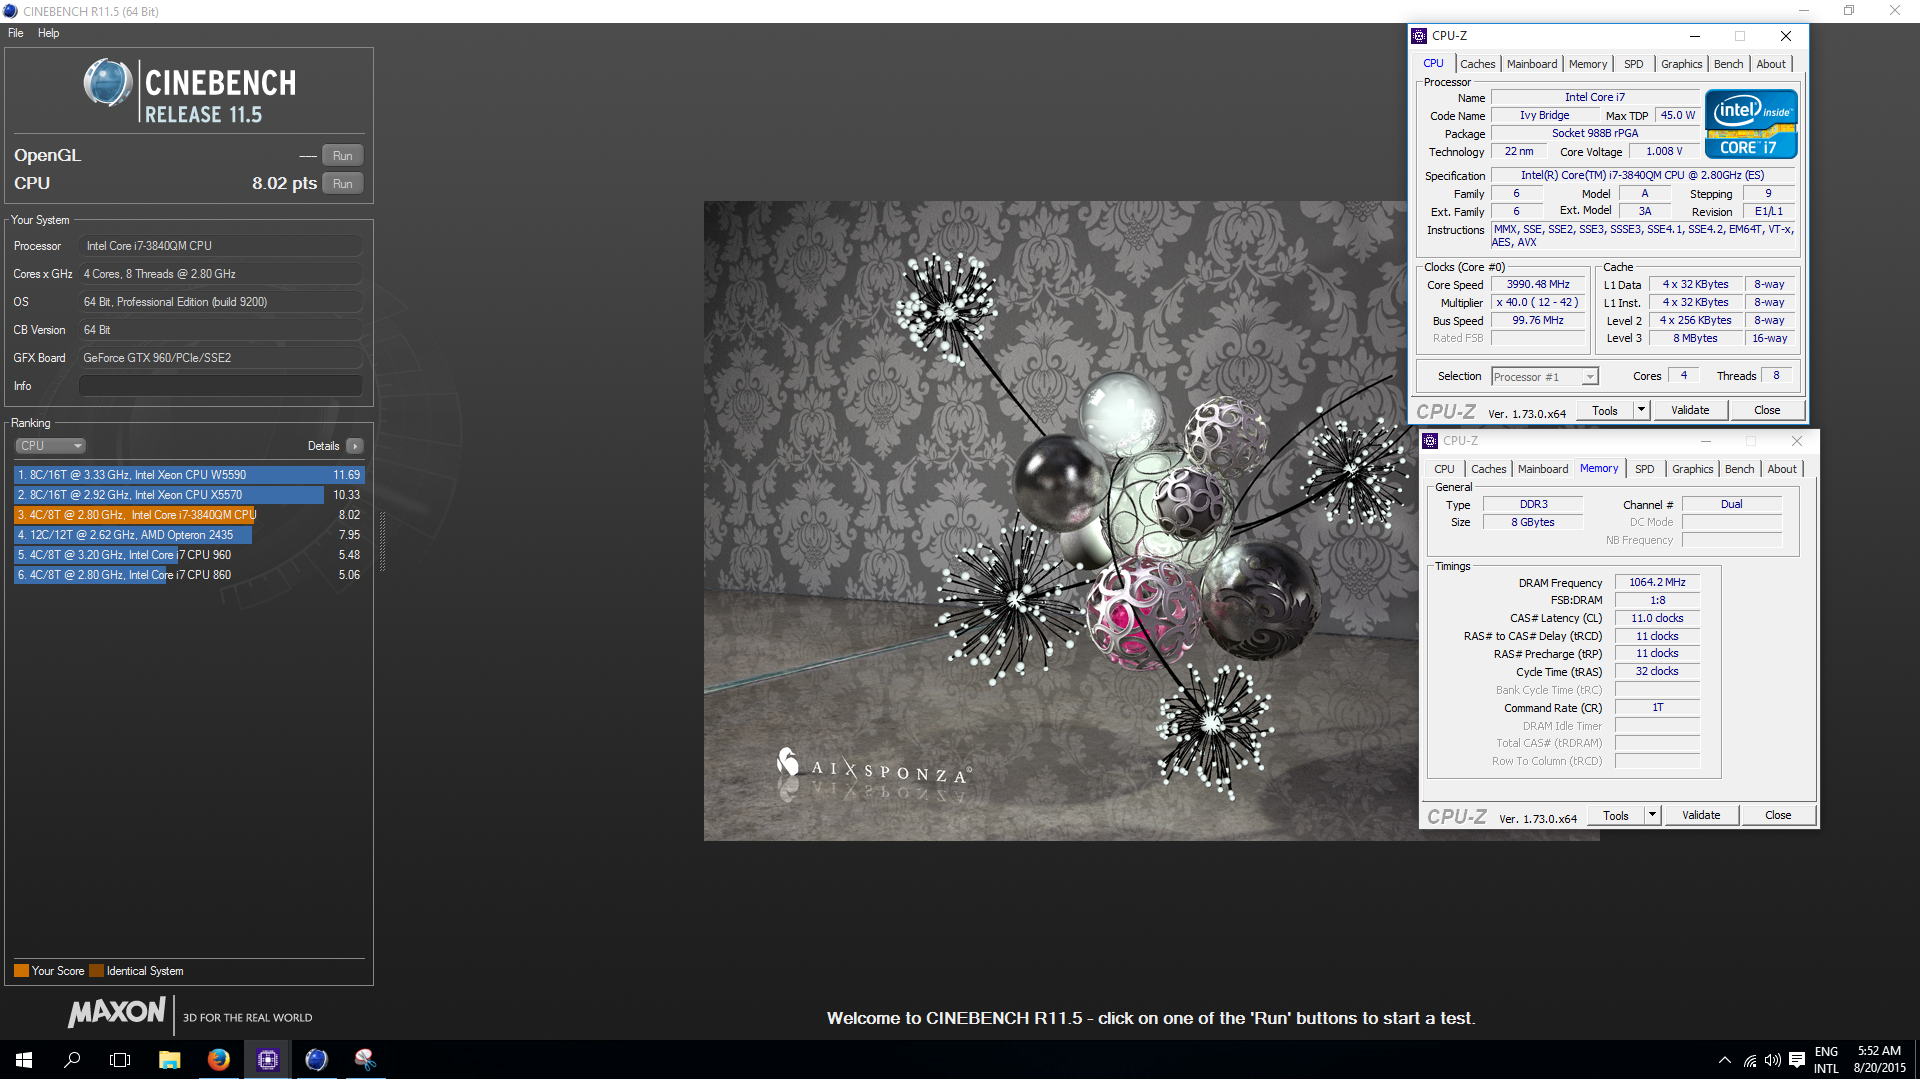Click Close button in lower CPU-Z window

tap(1778, 816)
